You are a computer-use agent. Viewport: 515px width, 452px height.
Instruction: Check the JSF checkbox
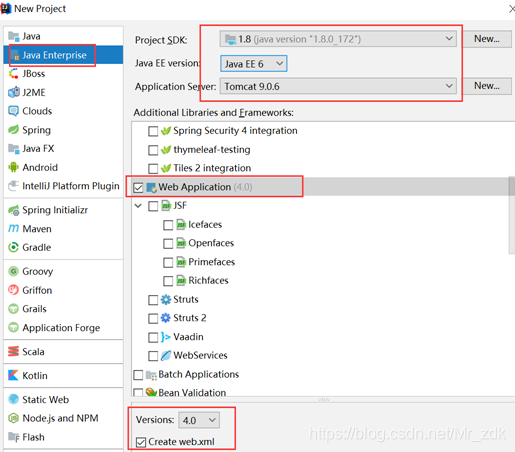coord(153,206)
